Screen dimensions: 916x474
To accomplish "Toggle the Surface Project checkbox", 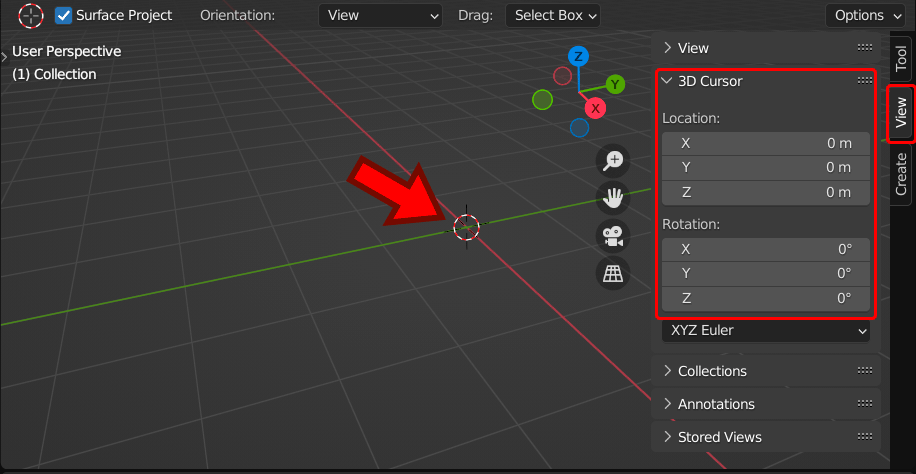I will click(x=63, y=16).
